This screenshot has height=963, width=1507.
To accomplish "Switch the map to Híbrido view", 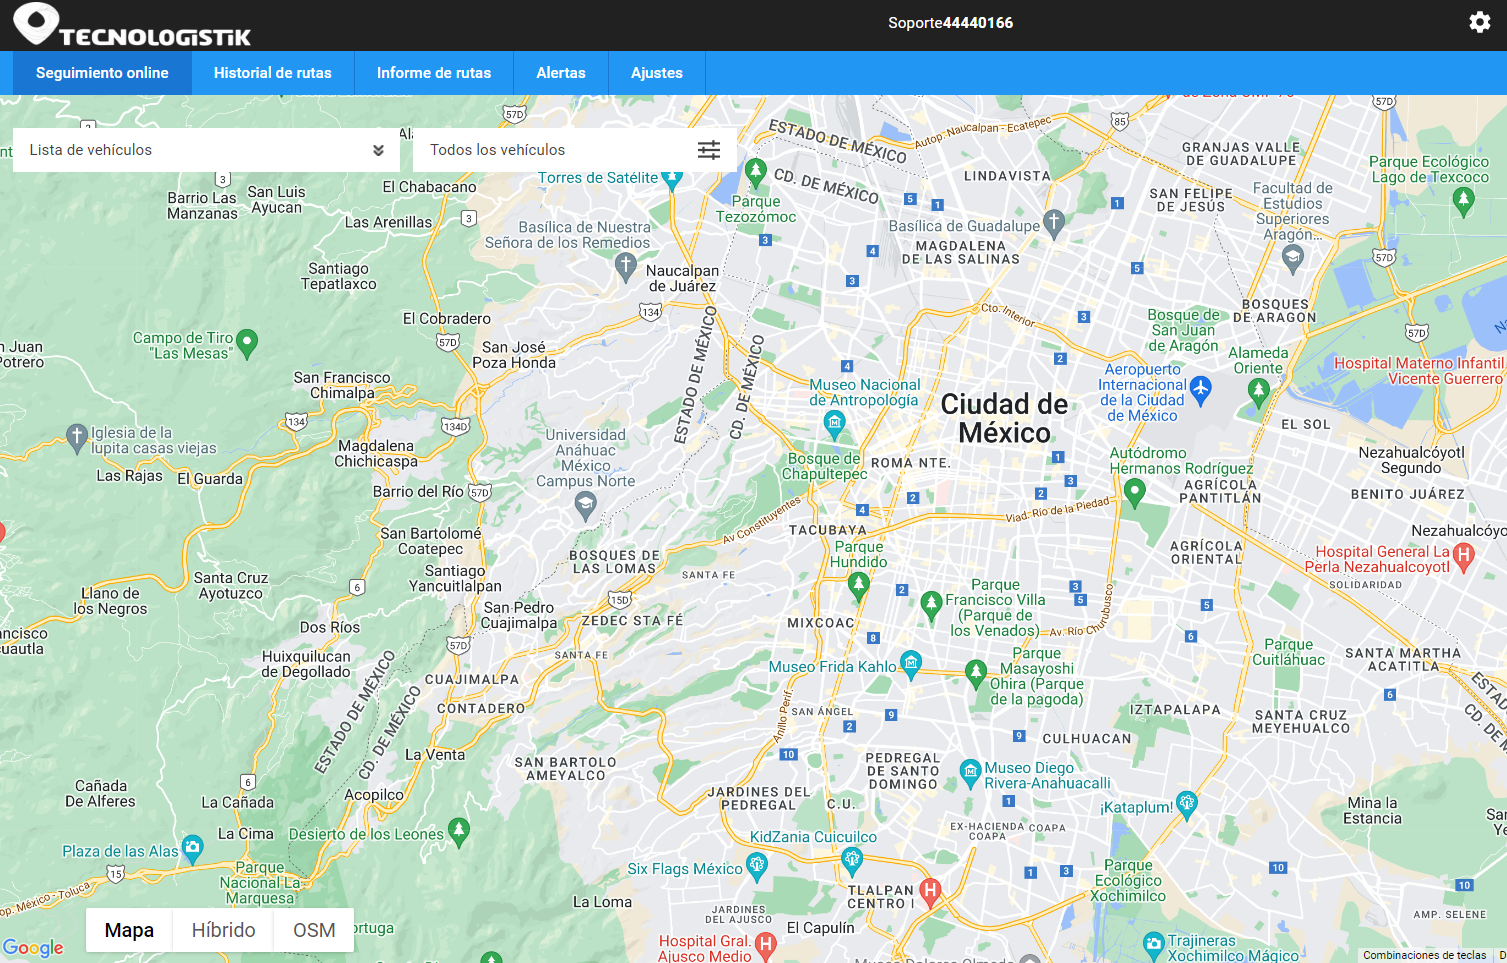I will click(x=224, y=930).
